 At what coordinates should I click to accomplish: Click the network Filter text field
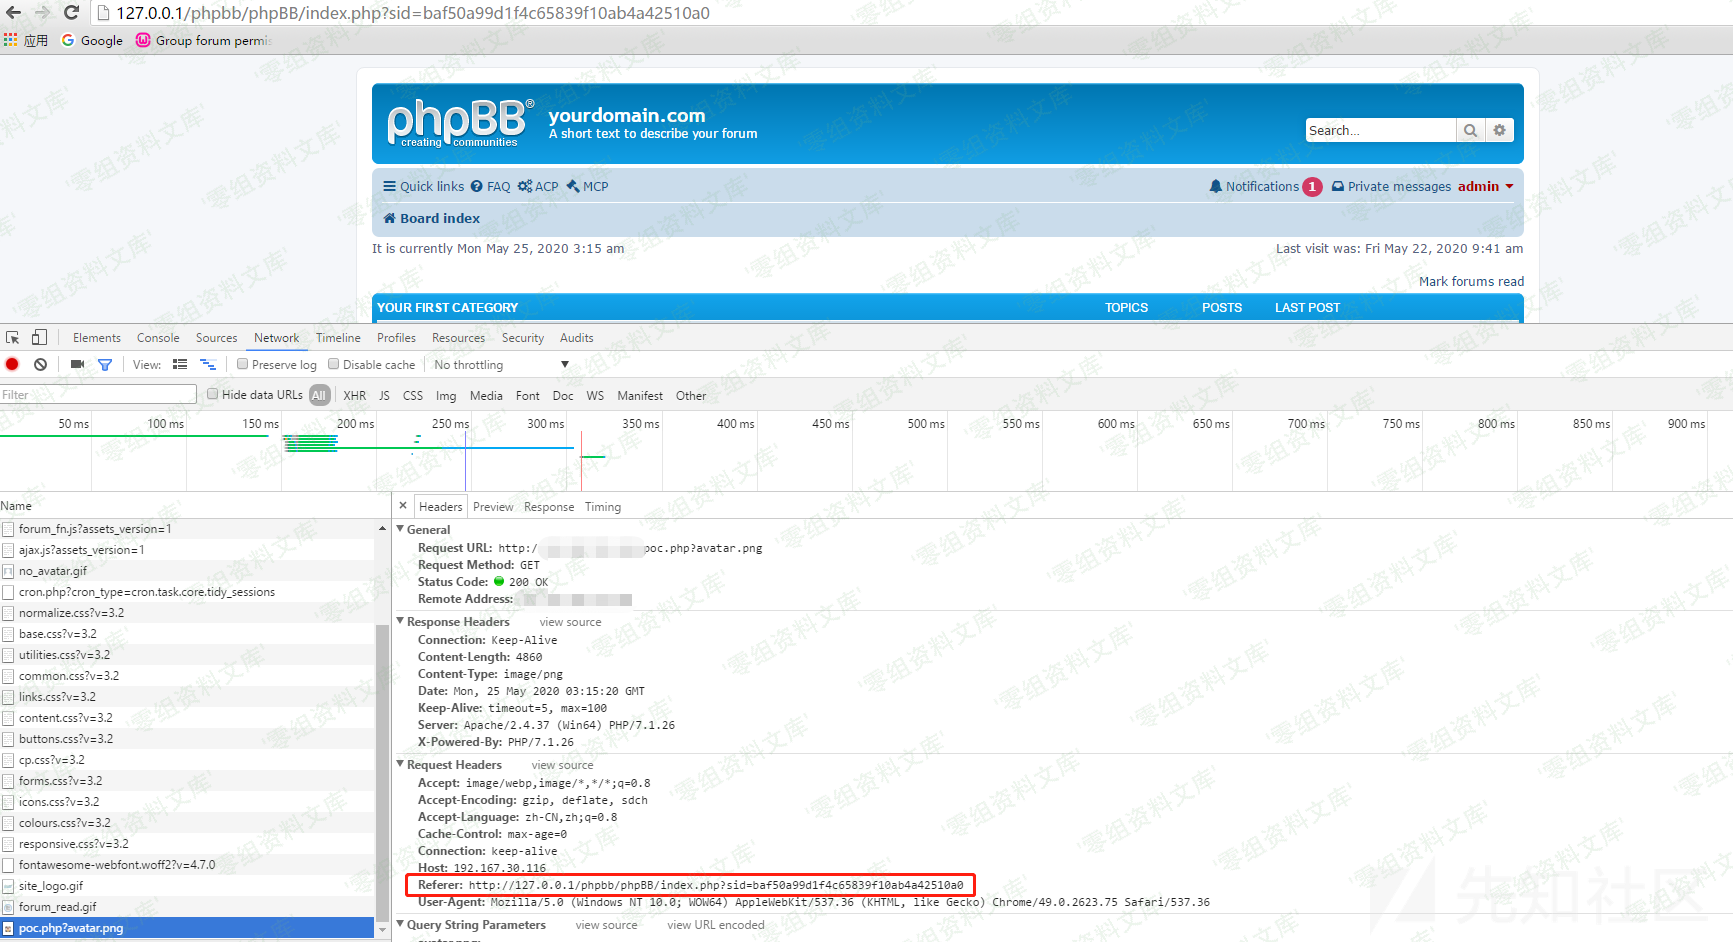click(x=98, y=395)
